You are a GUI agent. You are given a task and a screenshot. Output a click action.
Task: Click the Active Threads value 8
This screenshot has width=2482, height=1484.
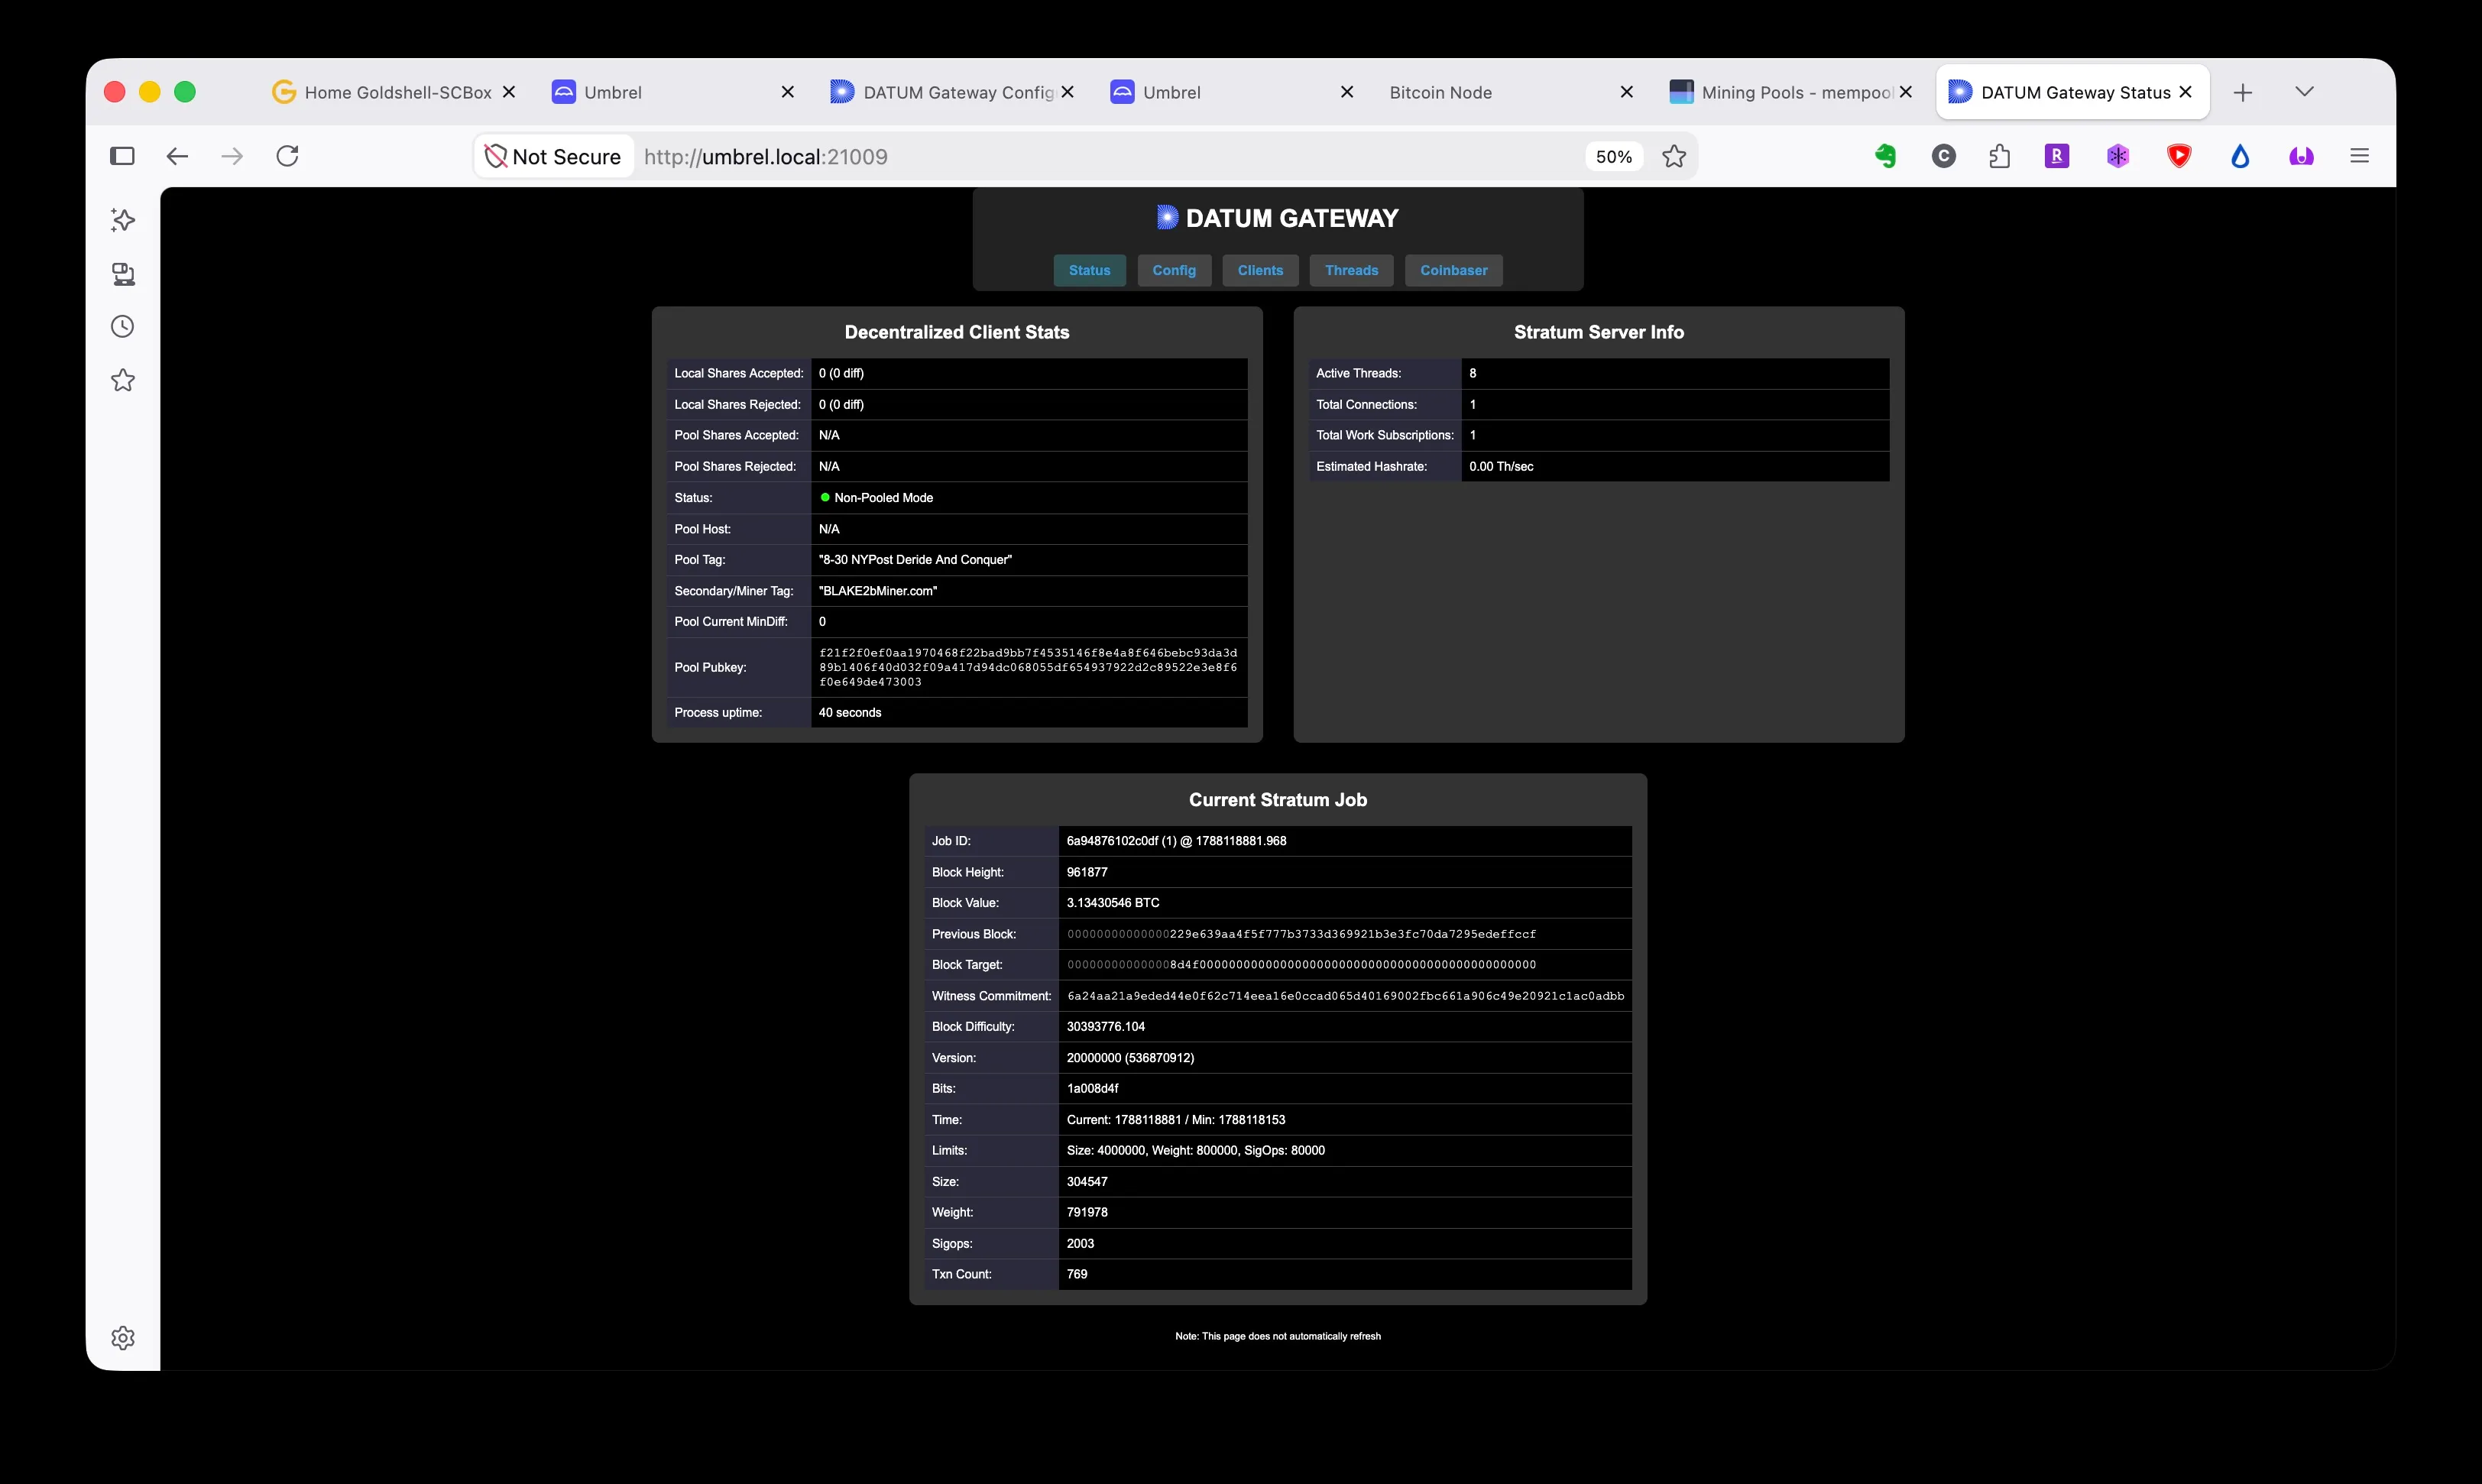tap(1472, 373)
